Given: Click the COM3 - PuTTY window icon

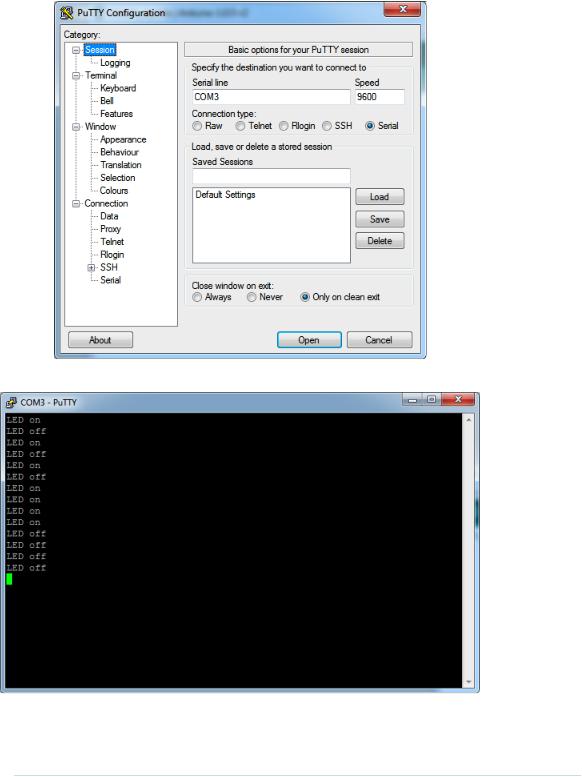Looking at the screenshot, I should point(11,402).
